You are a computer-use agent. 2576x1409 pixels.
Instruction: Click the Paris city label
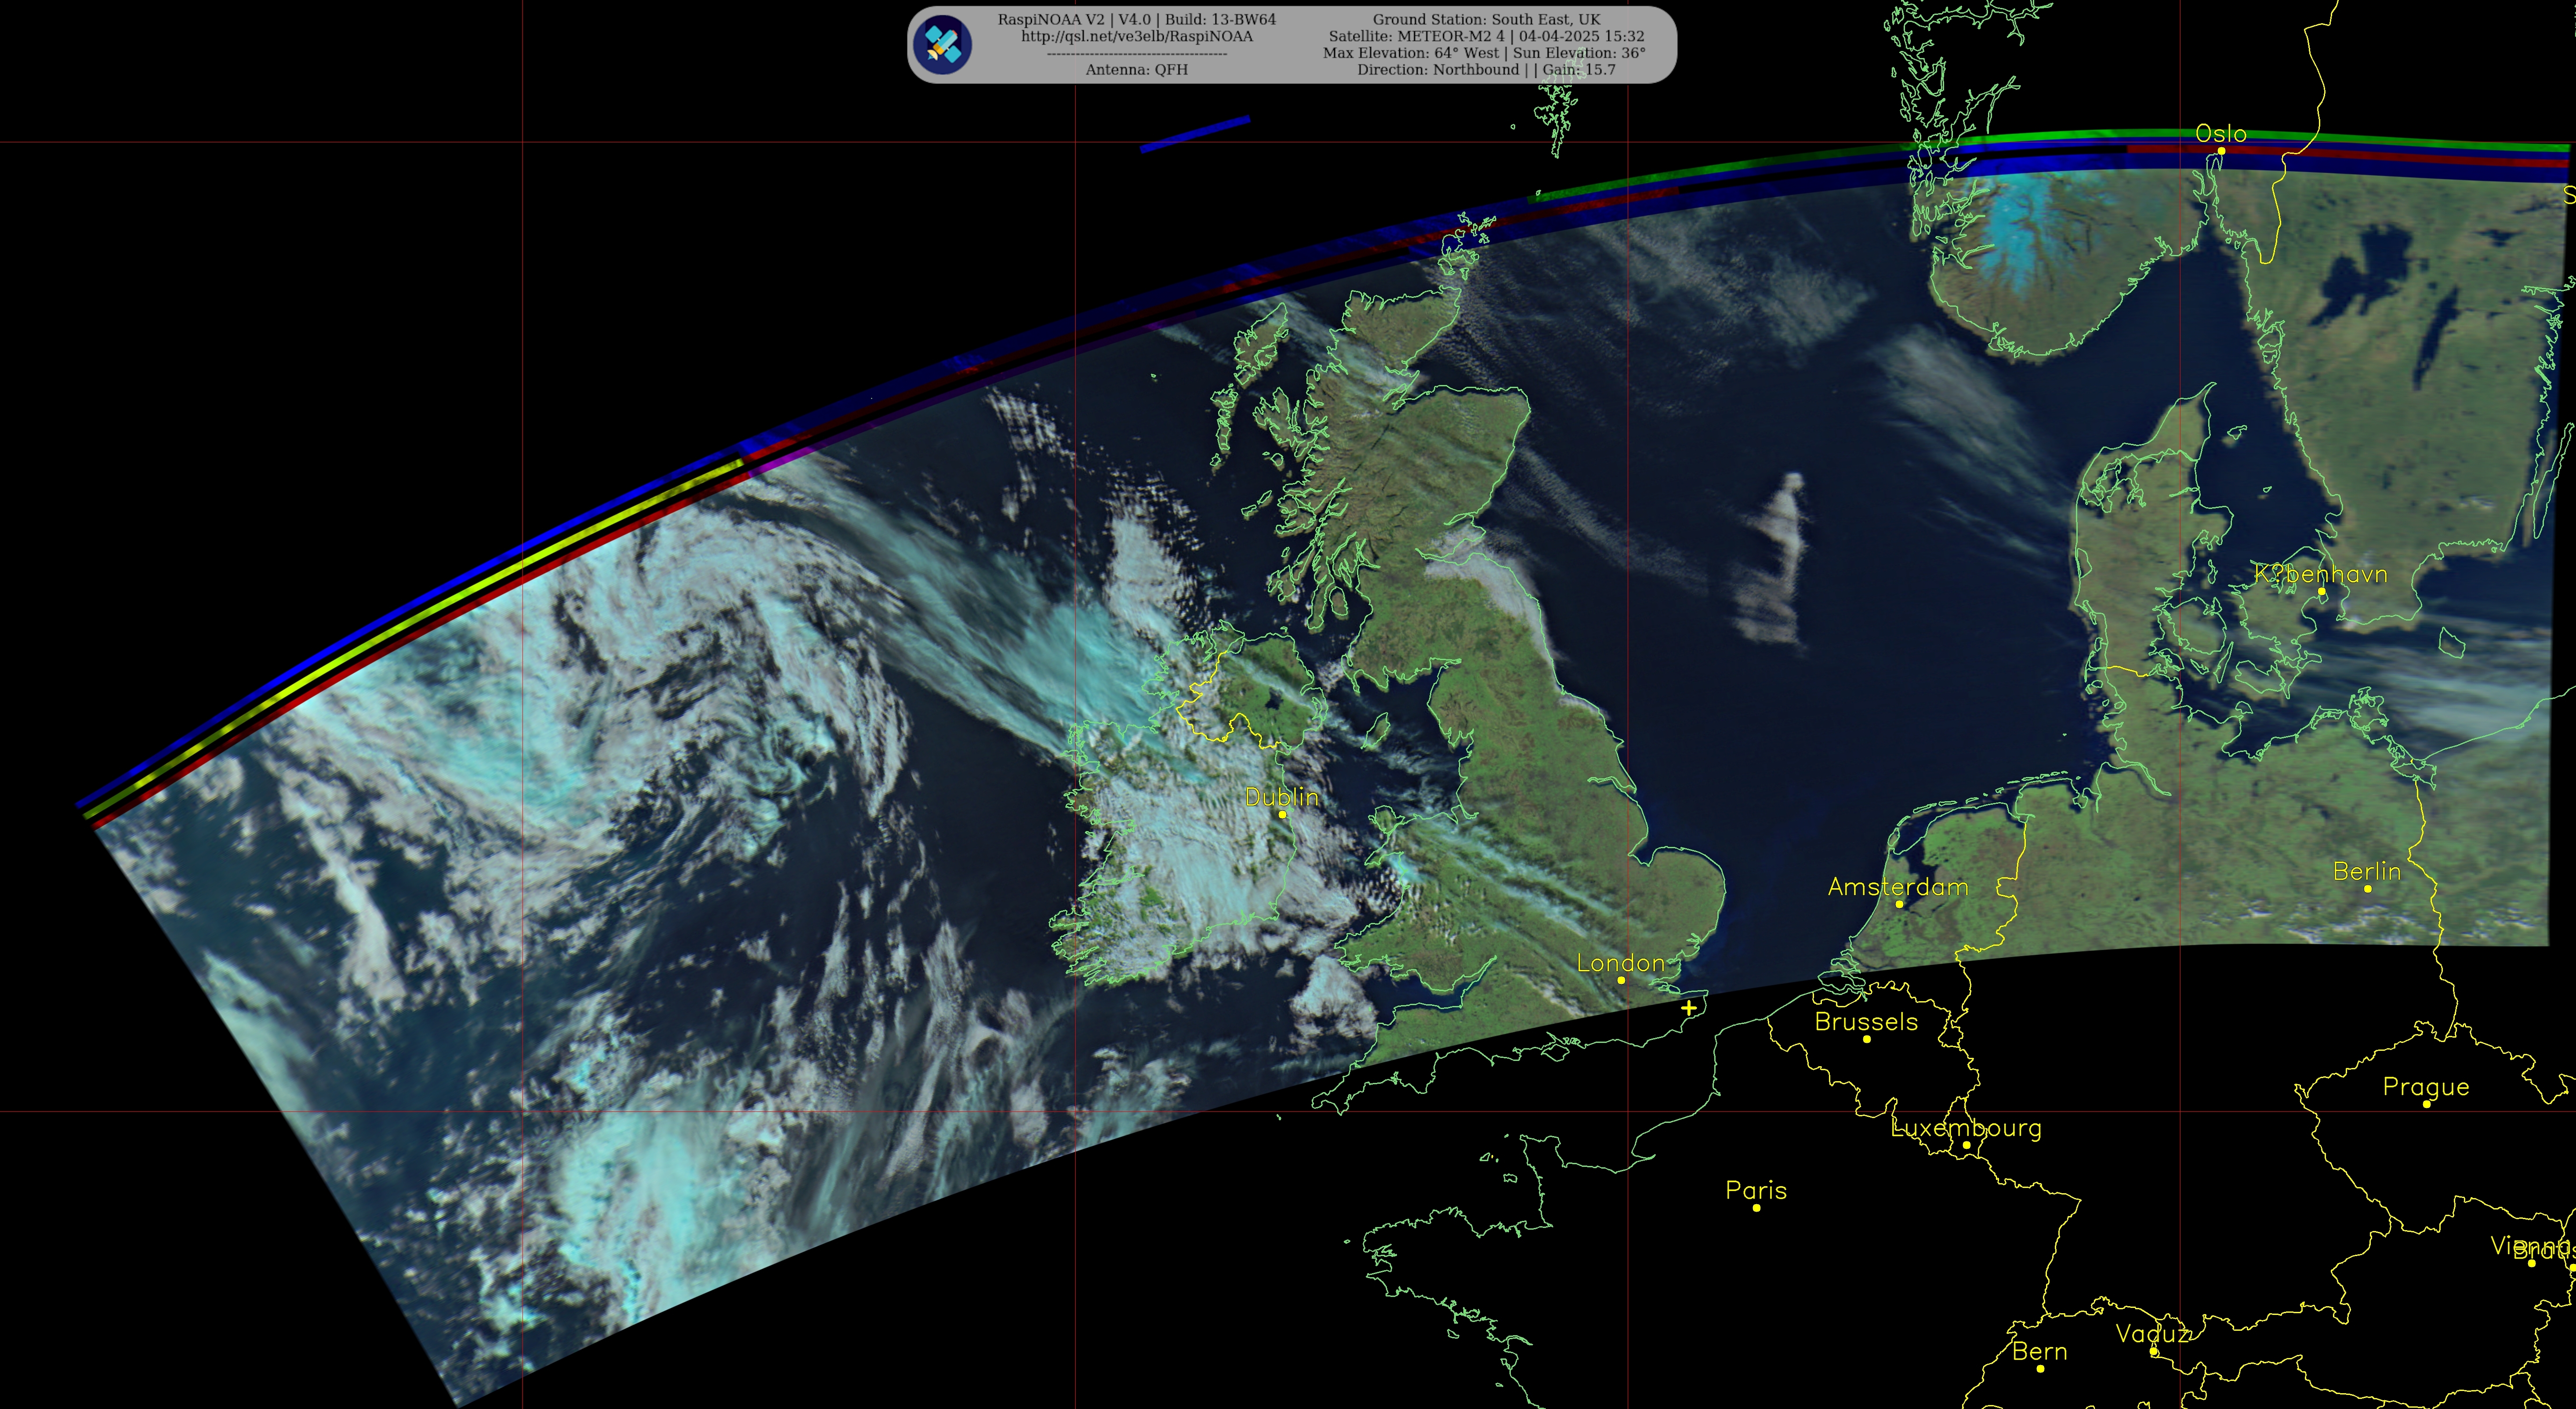[1755, 1190]
